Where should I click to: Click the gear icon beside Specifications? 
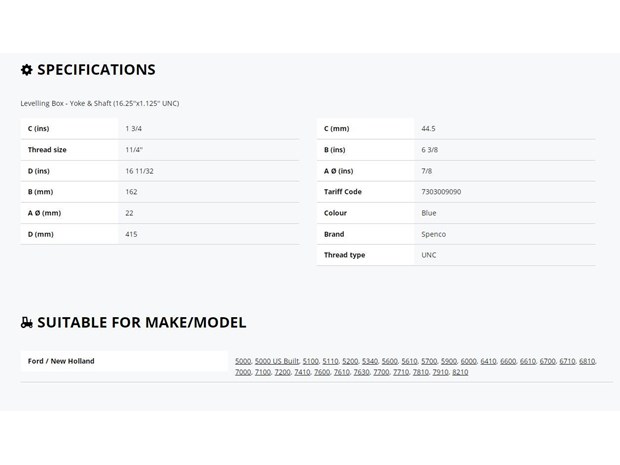pos(26,70)
